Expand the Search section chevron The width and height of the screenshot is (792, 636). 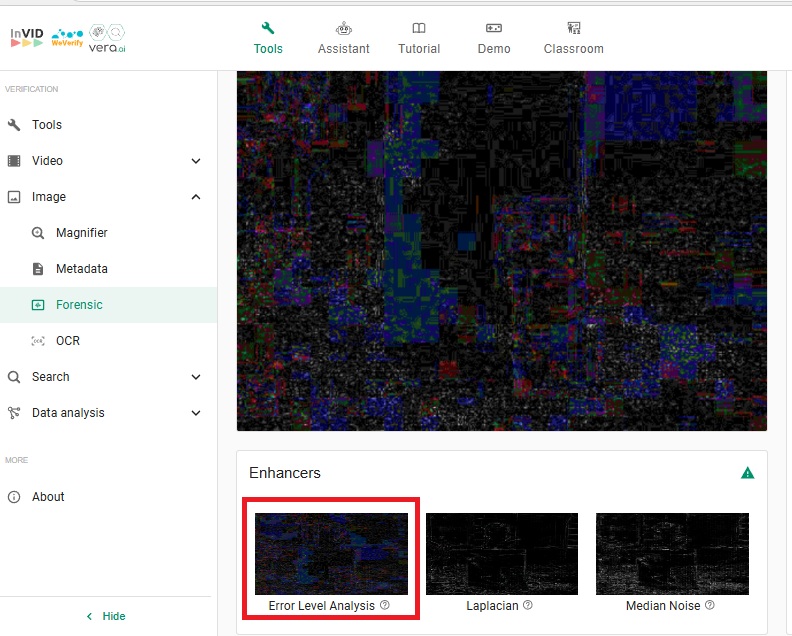pyautogui.click(x=196, y=377)
